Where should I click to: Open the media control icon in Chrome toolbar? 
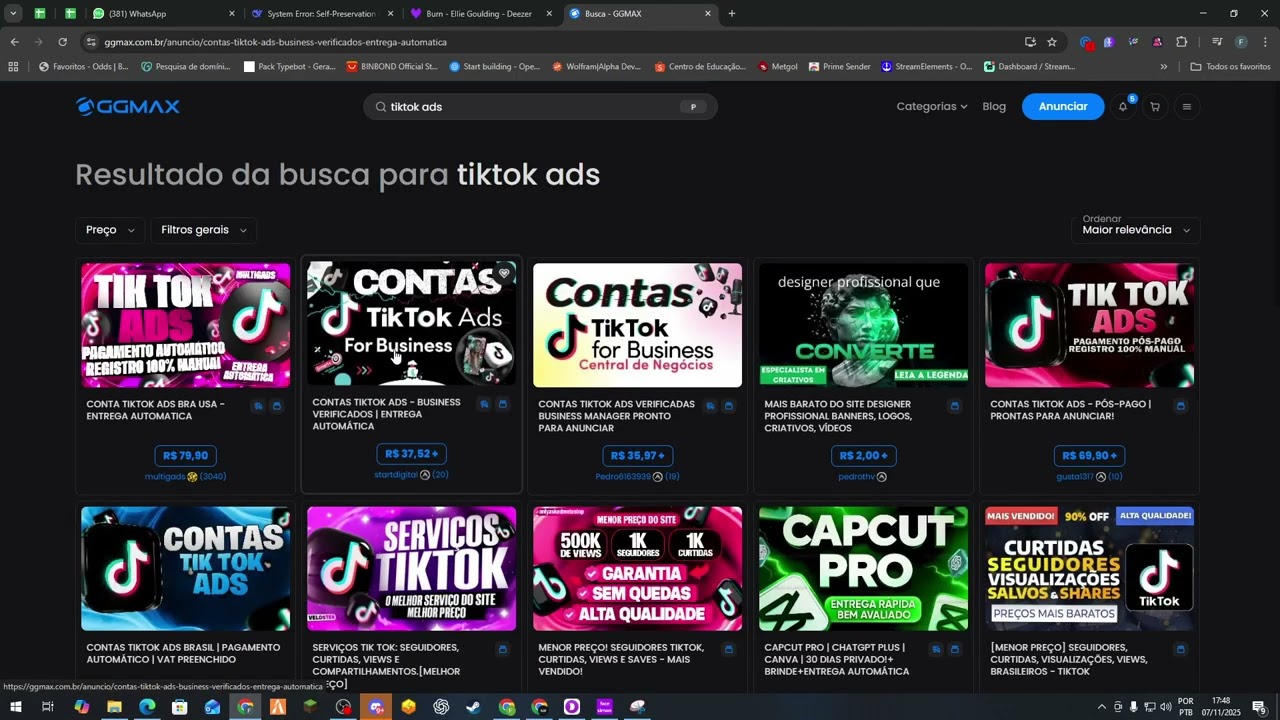tap(1217, 42)
